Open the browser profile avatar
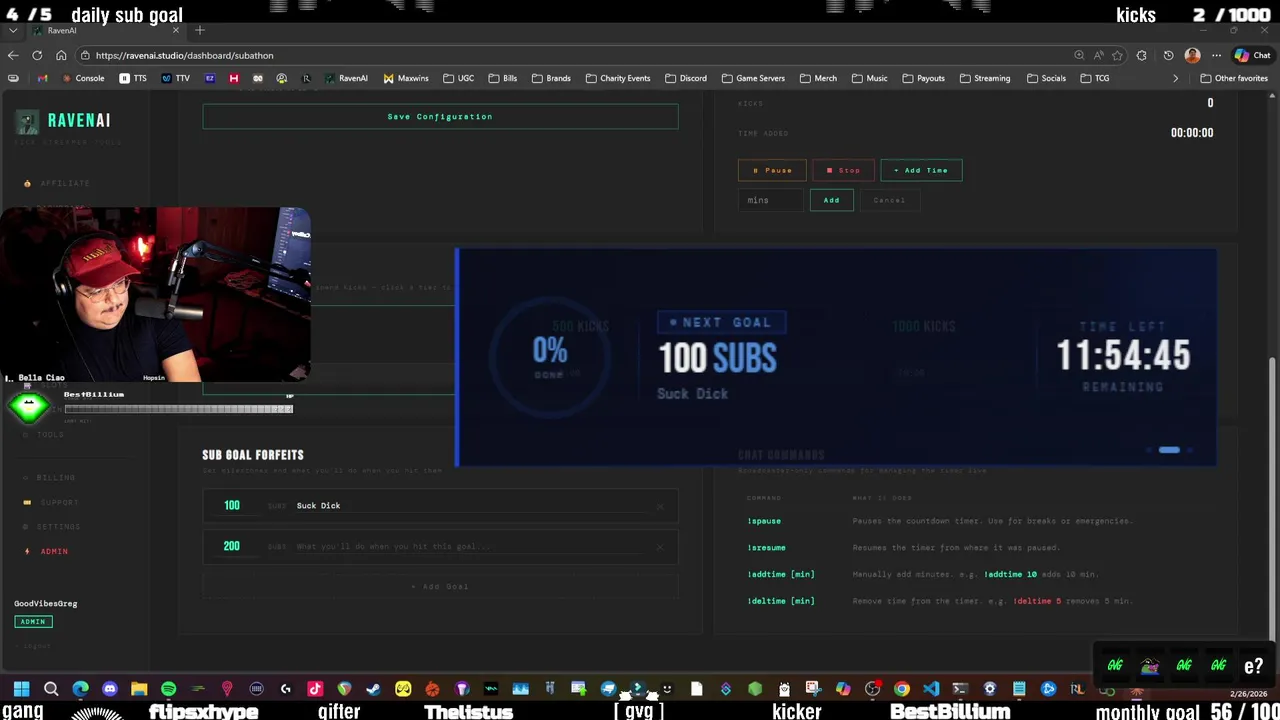The width and height of the screenshot is (1280, 720). click(x=1192, y=55)
